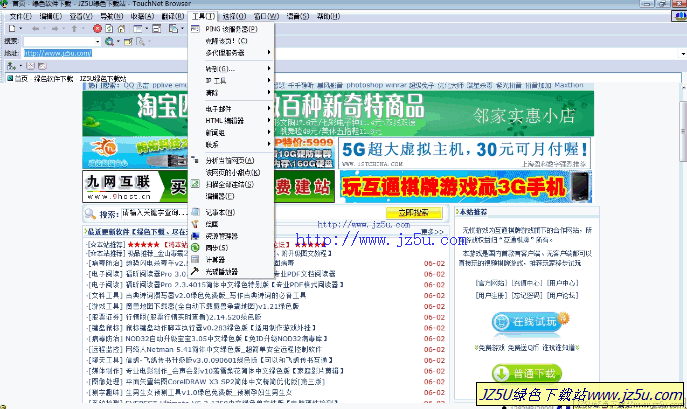Screen dimensions: 687x409
Task: Open the '收藏(A)' menu
Action: click(x=142, y=16)
